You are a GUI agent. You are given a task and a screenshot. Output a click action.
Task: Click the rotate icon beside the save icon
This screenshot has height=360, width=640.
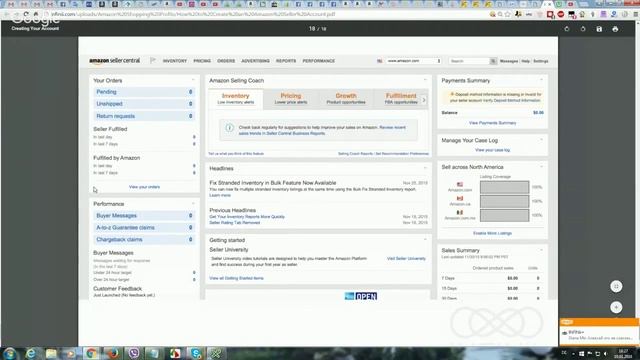coord(583,29)
